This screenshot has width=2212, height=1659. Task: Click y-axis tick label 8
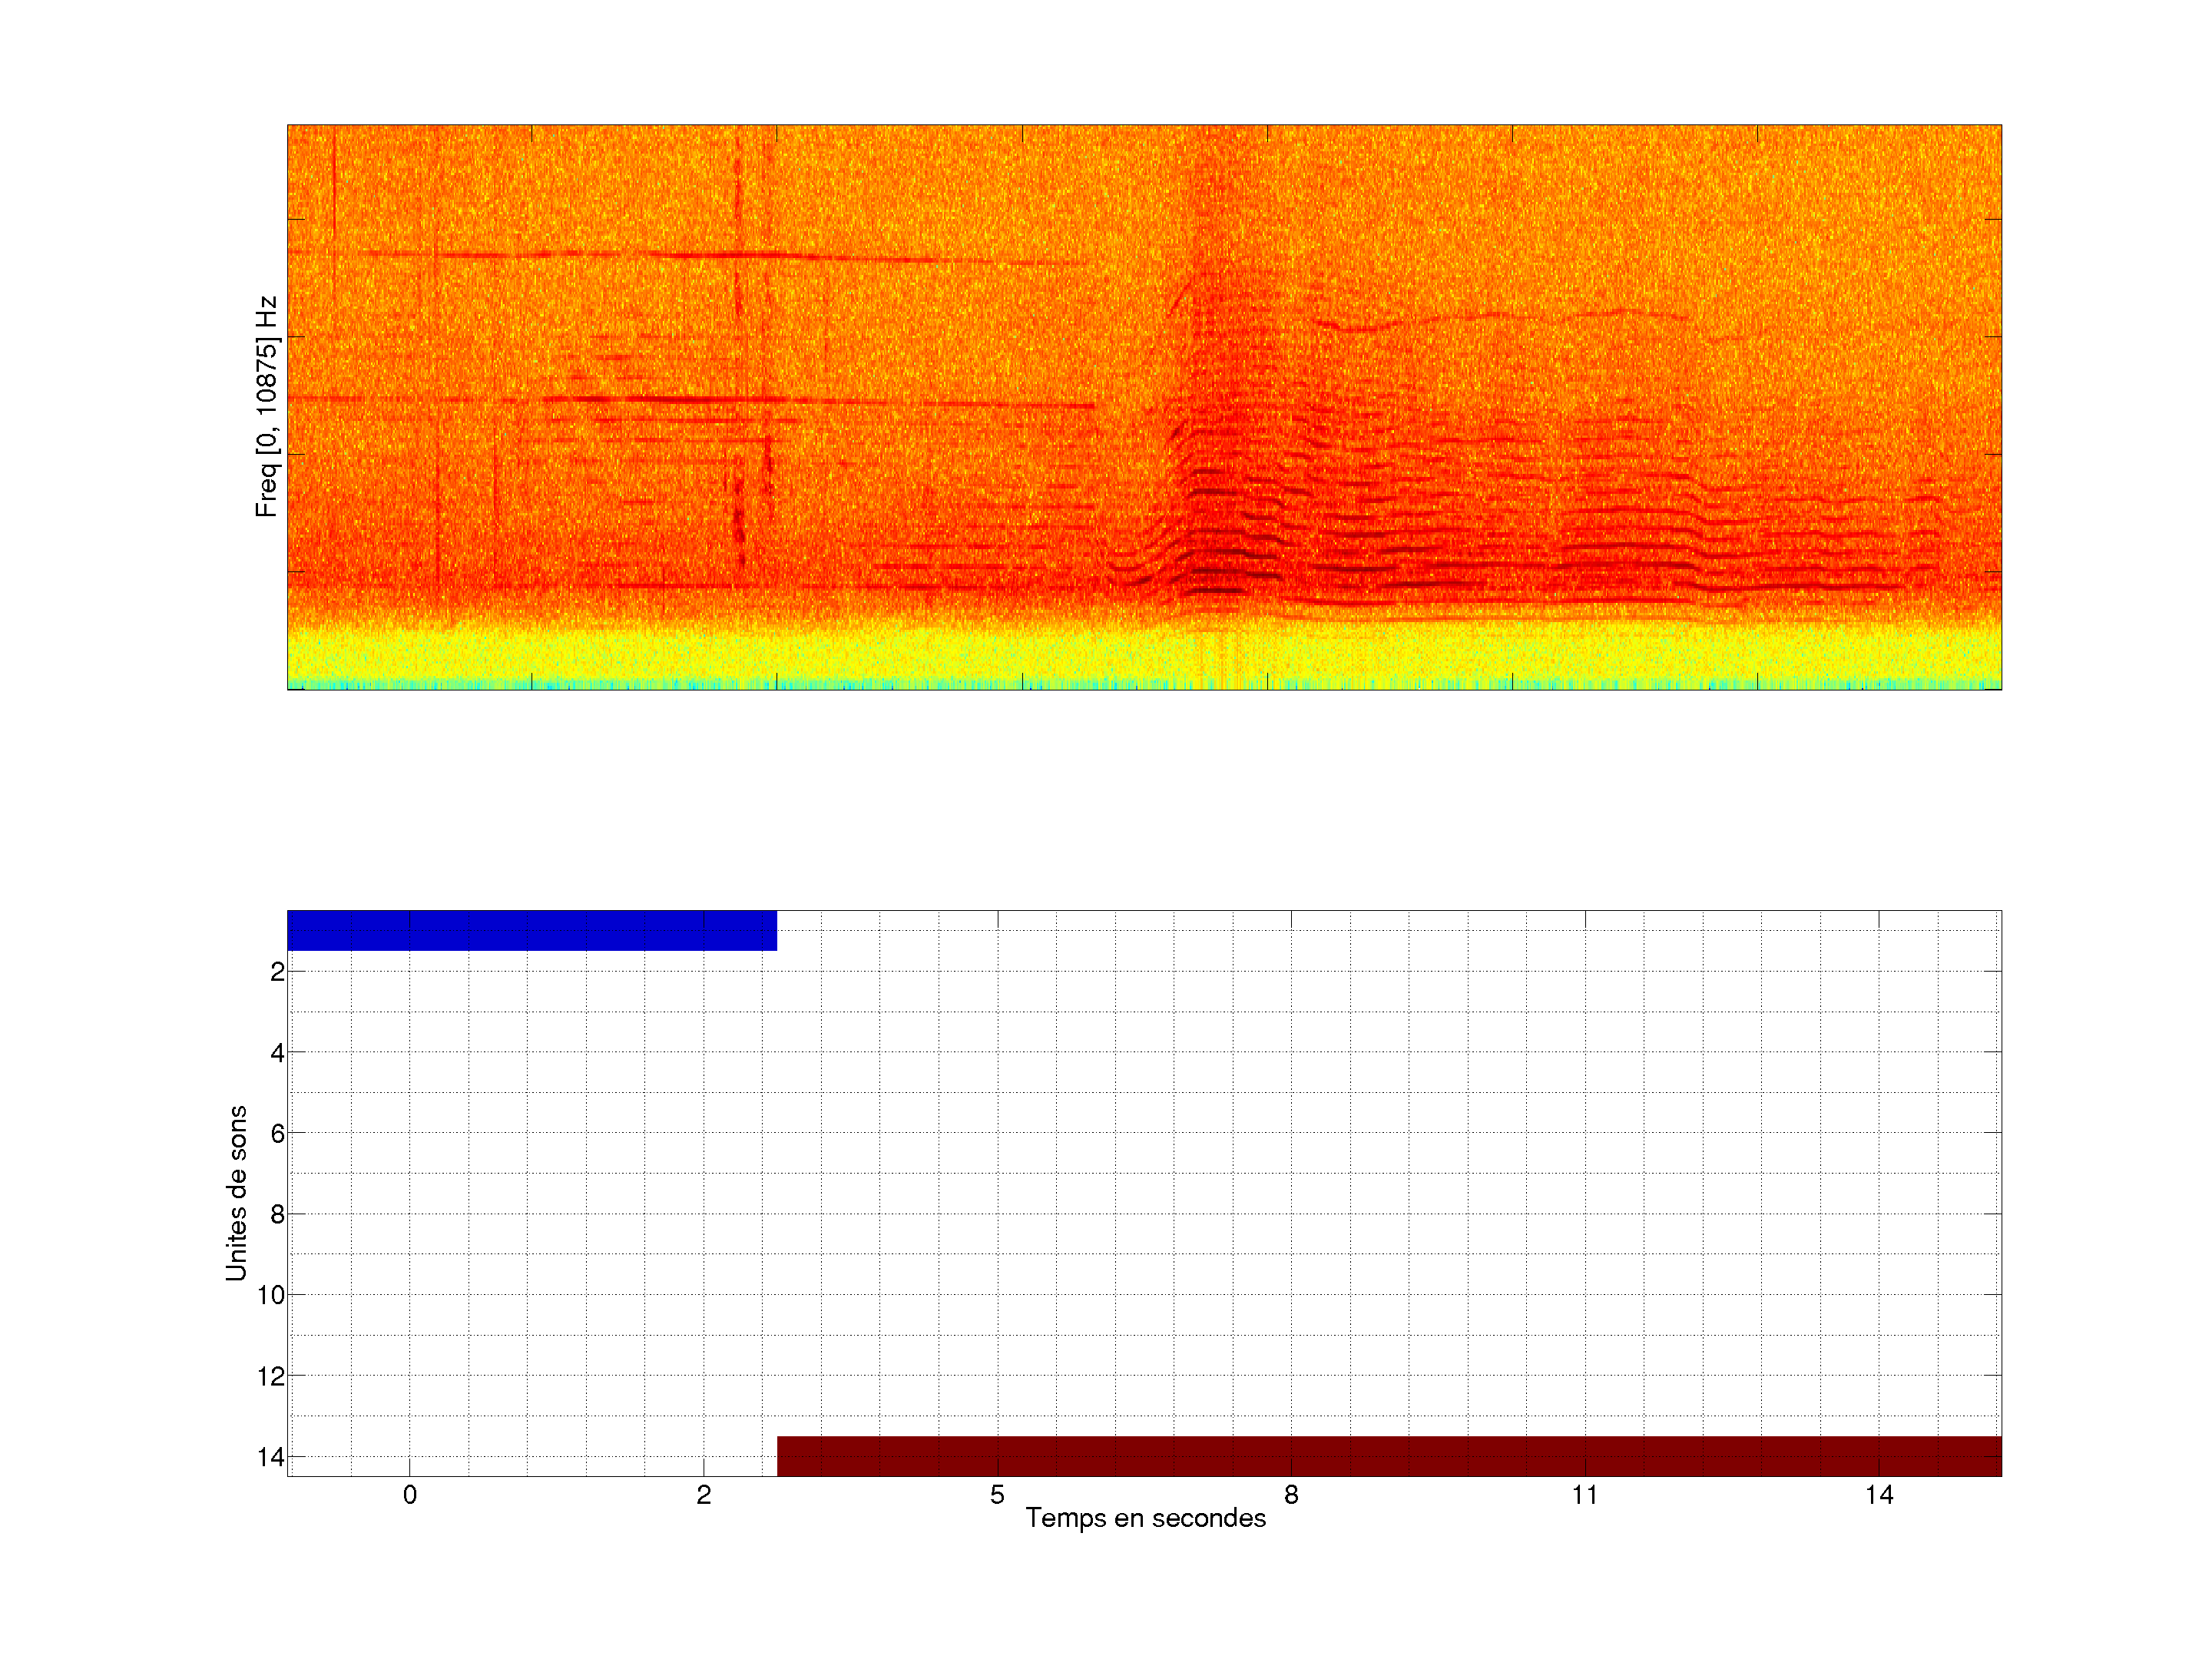pos(277,1215)
